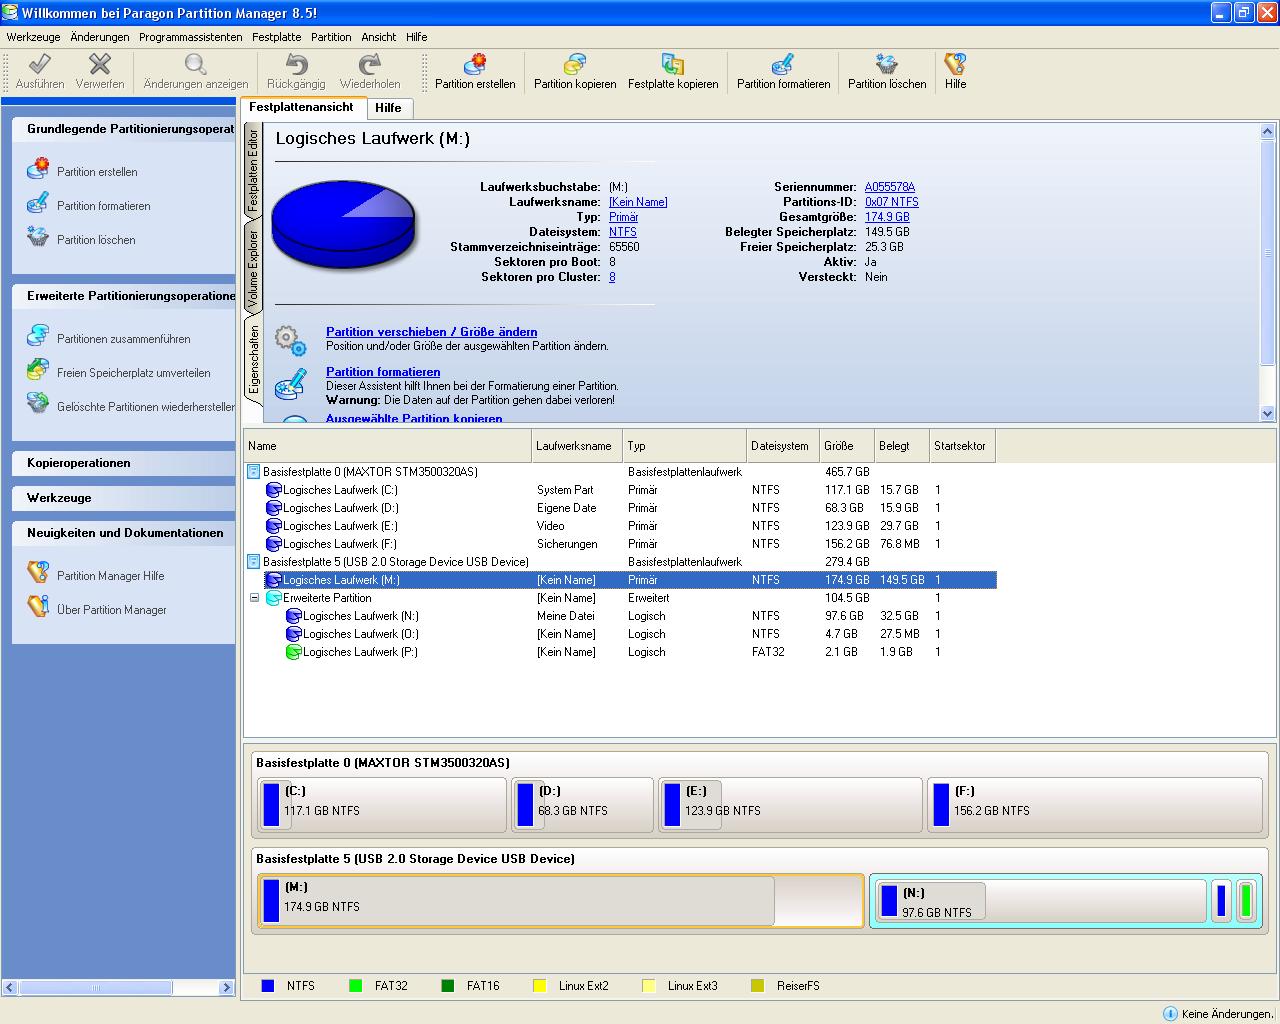Click the Ausführen checkmark toolbar icon
1280x1024 pixels.
coord(40,65)
